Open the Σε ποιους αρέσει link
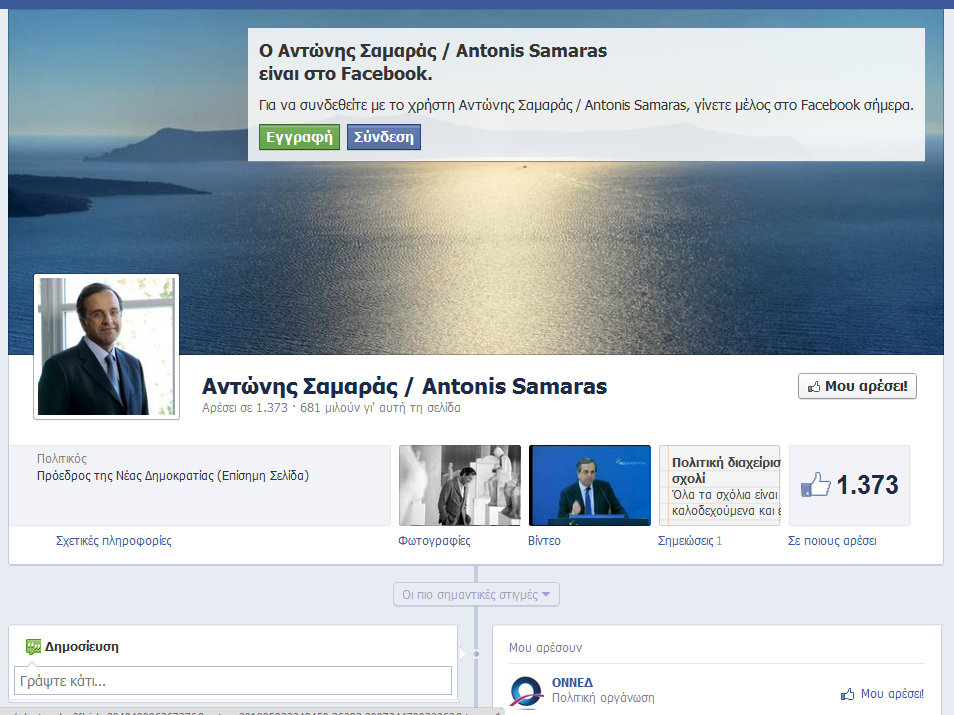 pos(832,541)
